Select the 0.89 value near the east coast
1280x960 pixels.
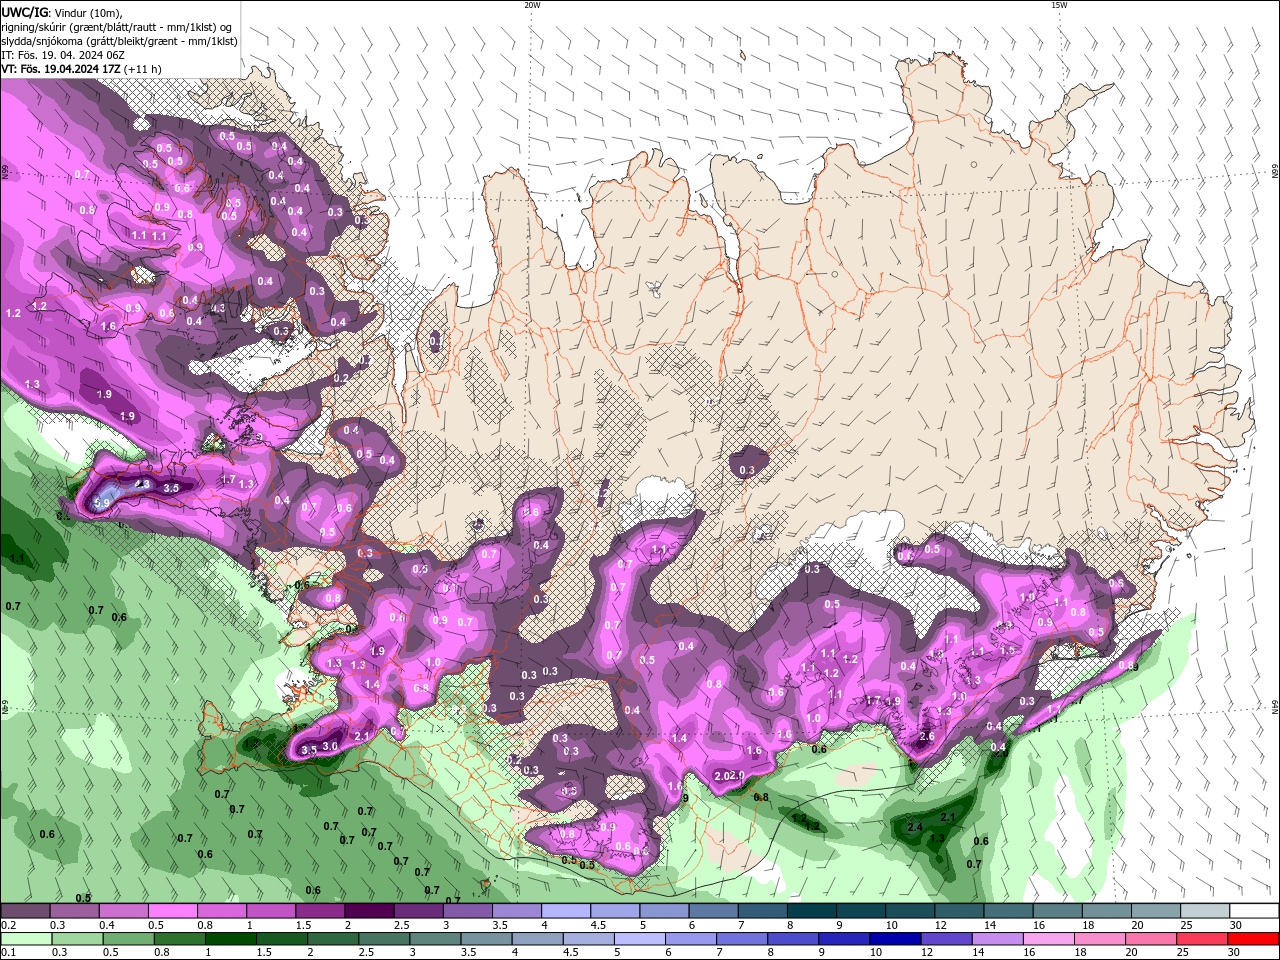coord(1128,667)
